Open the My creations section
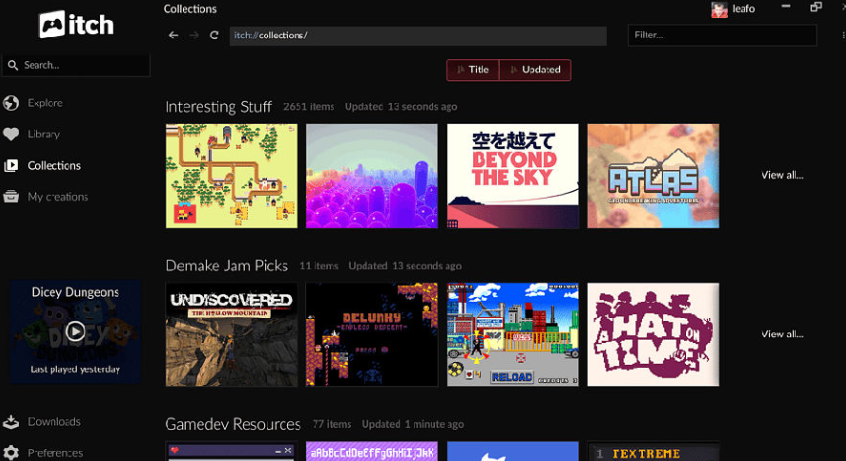This screenshot has width=846, height=461. coord(58,196)
